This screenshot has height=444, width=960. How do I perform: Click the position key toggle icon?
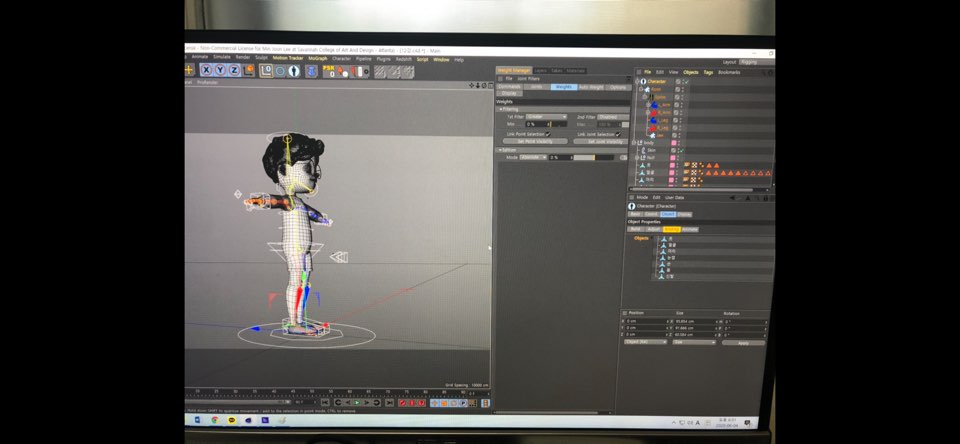(x=434, y=402)
